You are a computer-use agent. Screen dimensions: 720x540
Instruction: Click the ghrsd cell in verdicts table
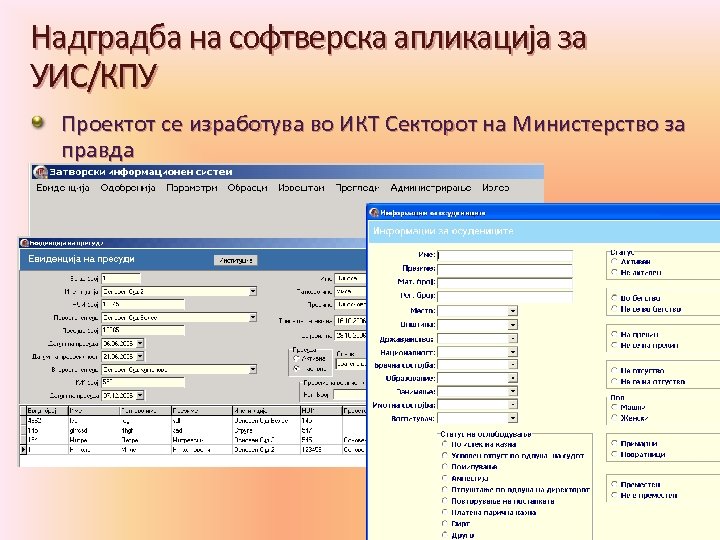[94, 431]
